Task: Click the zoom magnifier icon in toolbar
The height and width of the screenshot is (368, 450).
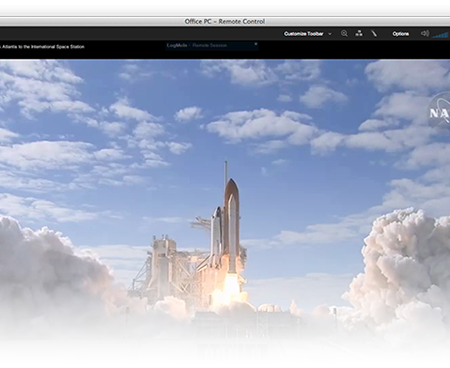Action: (344, 33)
